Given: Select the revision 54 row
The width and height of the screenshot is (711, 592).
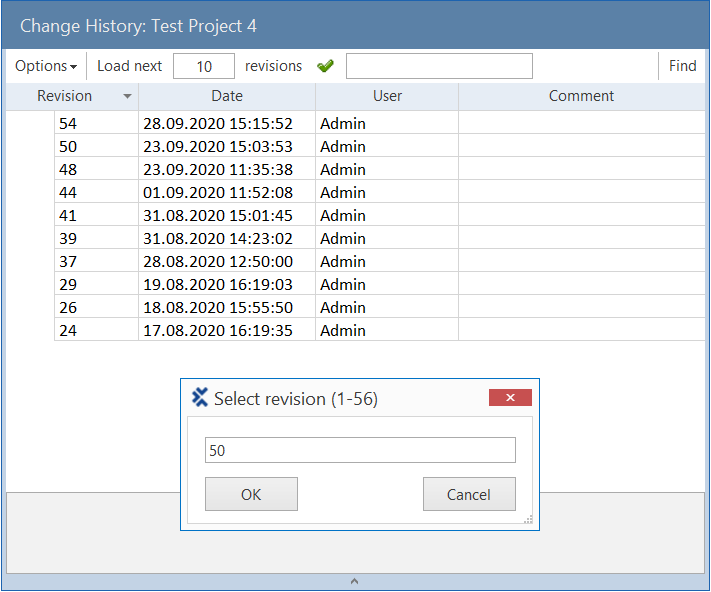Looking at the screenshot, I should point(226,124).
